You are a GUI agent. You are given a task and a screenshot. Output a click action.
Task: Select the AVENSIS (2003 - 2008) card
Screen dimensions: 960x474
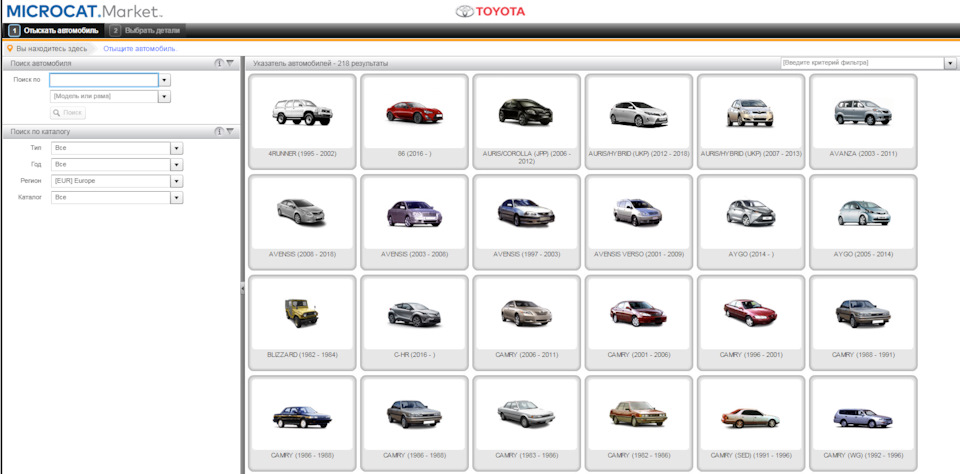414,222
